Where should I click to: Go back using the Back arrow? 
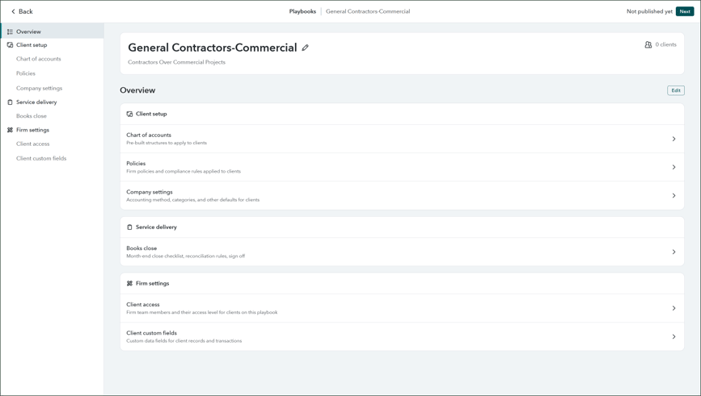click(x=22, y=12)
